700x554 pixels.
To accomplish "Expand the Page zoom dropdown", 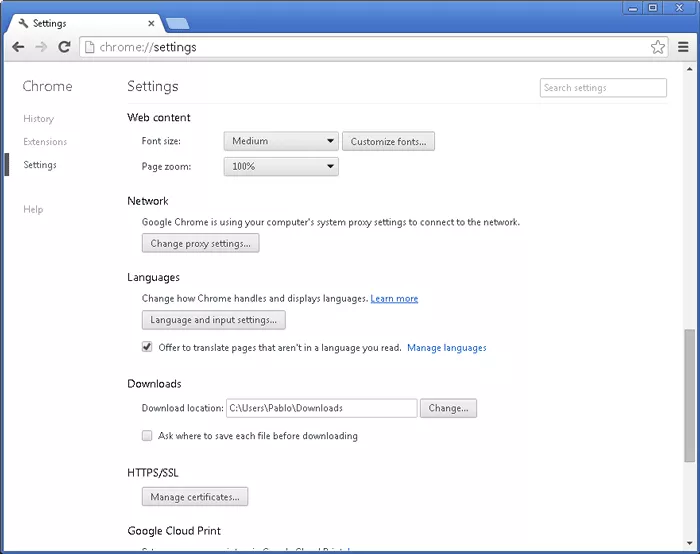I will pyautogui.click(x=281, y=167).
